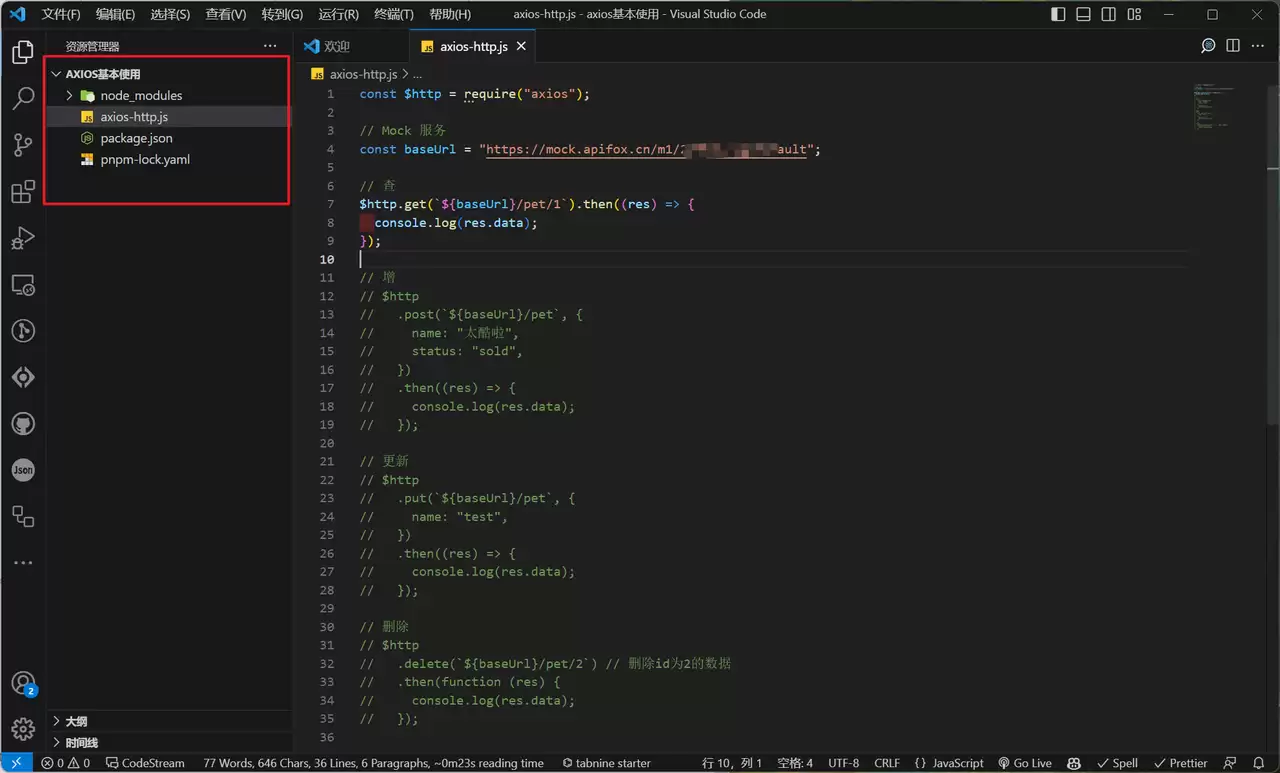Open the Search view in activity bar
This screenshot has height=773, width=1280.
point(23,99)
